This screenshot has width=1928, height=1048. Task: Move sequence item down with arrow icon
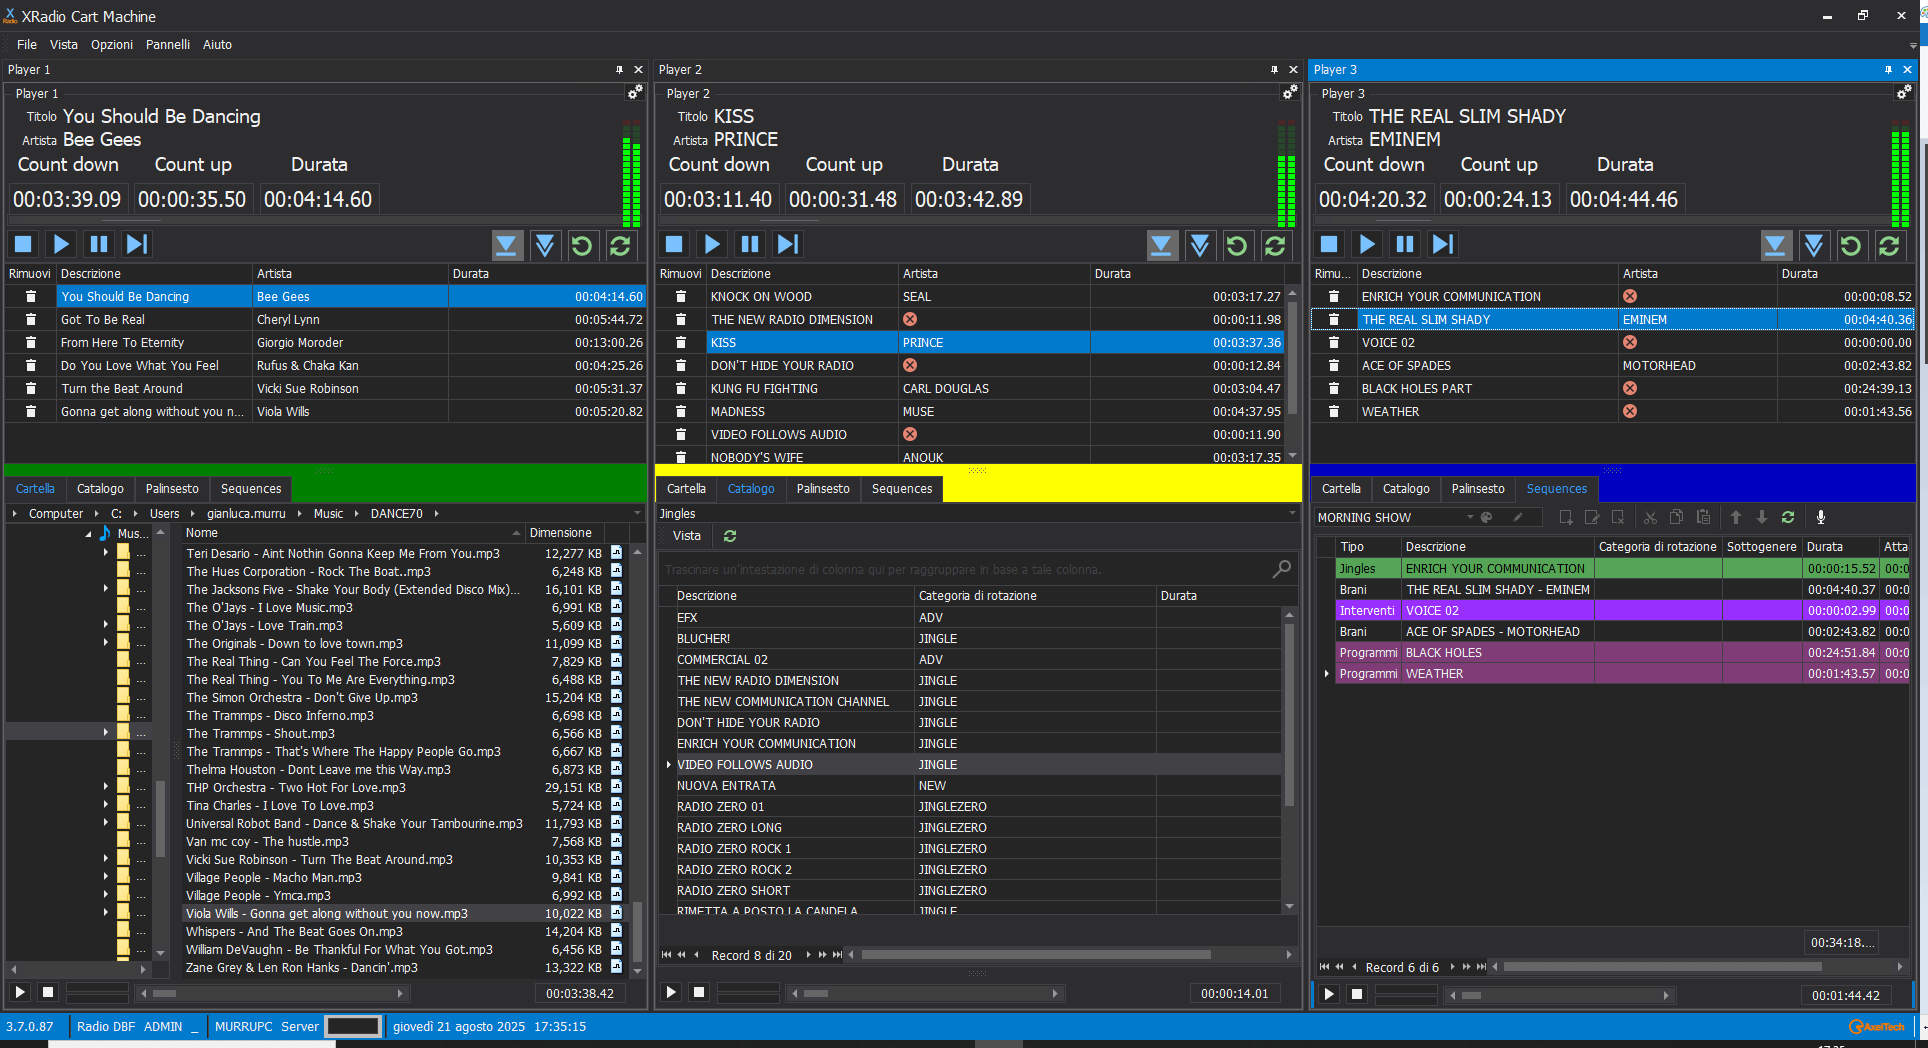[1762, 517]
